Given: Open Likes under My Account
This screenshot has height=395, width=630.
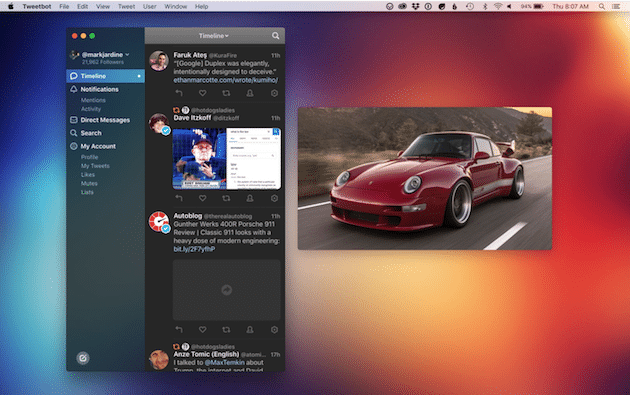Looking at the screenshot, I should [88, 175].
